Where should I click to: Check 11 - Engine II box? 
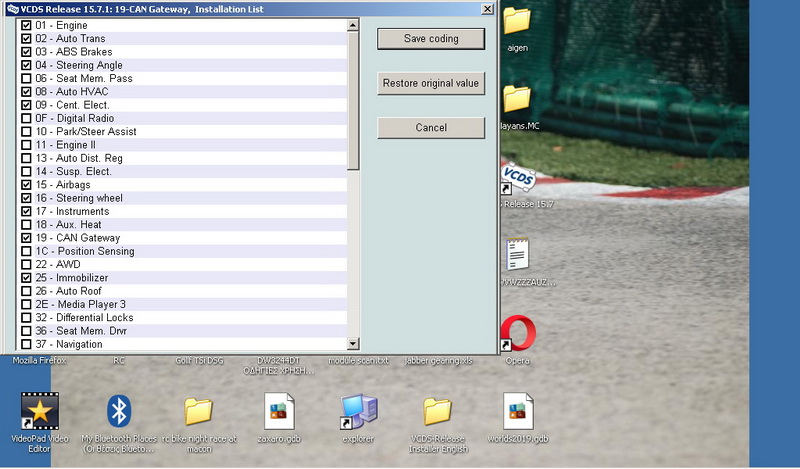coord(26,144)
